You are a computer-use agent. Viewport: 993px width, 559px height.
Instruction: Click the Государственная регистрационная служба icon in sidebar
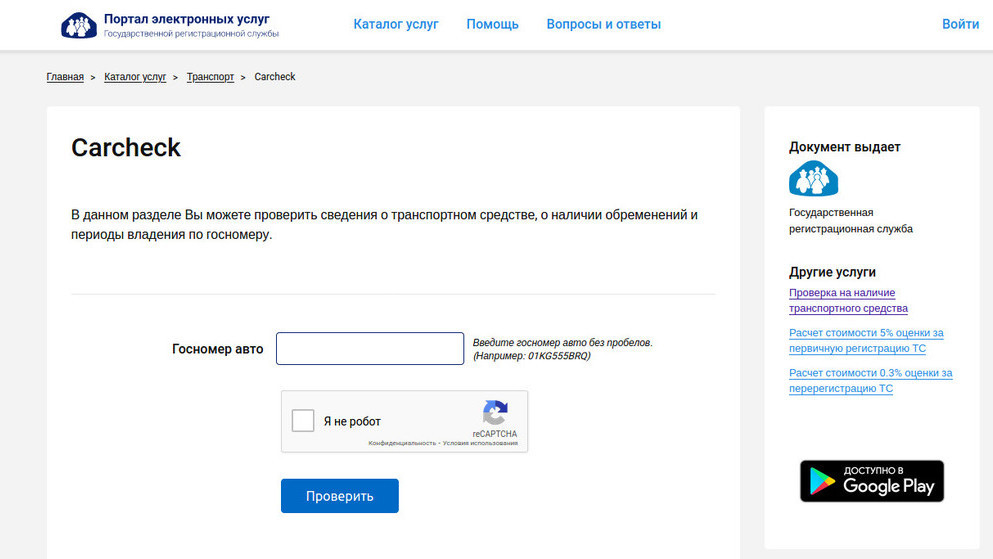tap(813, 179)
